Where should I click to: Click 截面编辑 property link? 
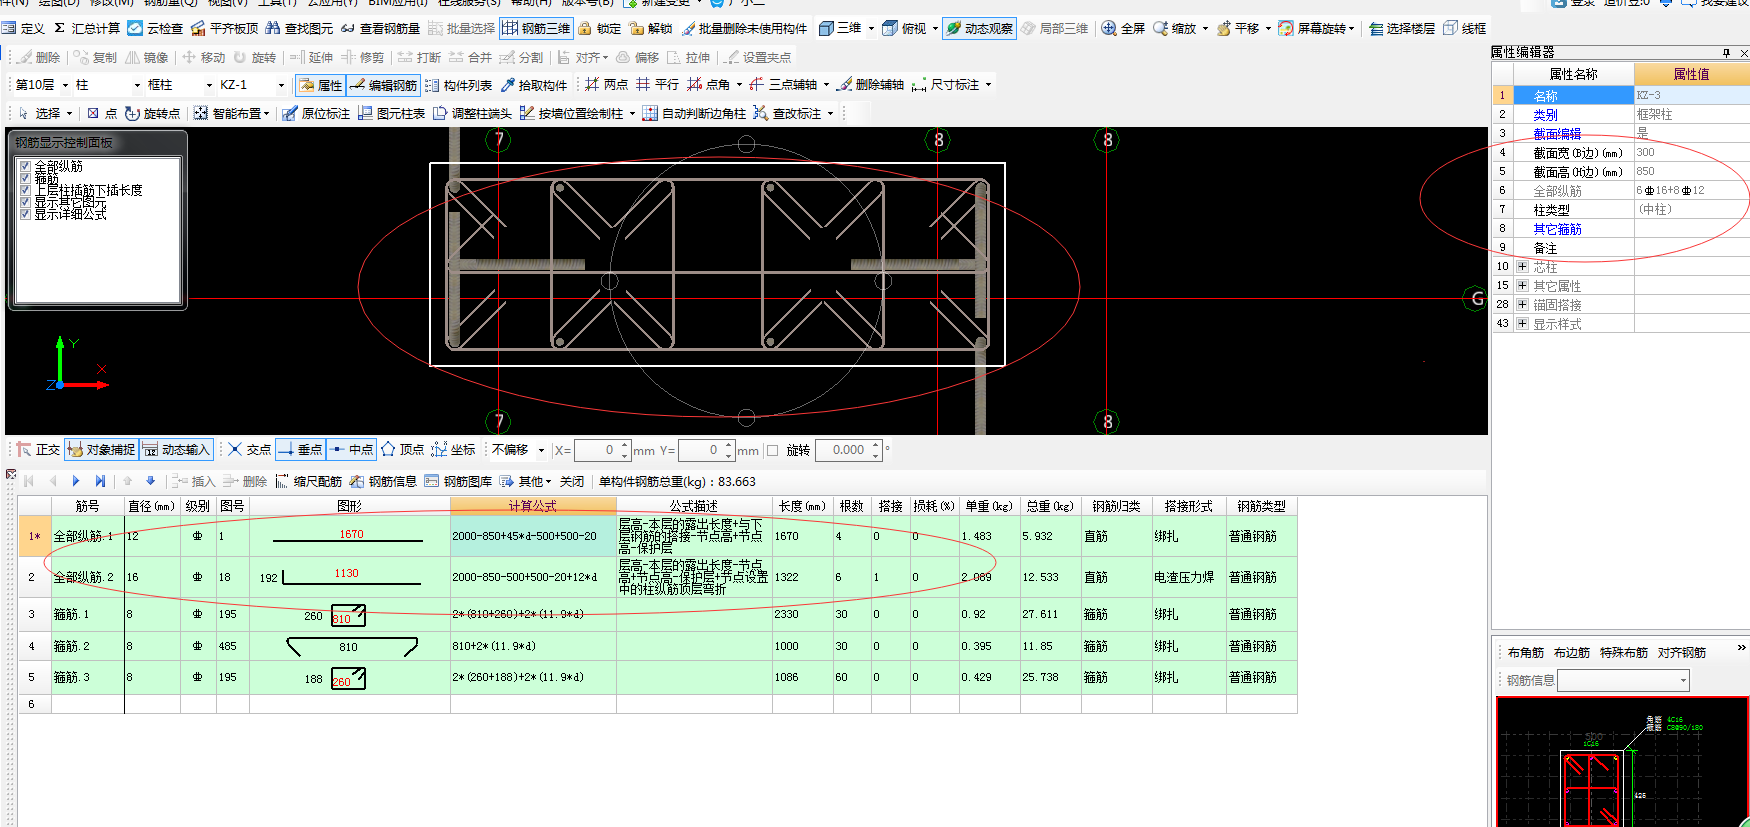click(x=1557, y=134)
